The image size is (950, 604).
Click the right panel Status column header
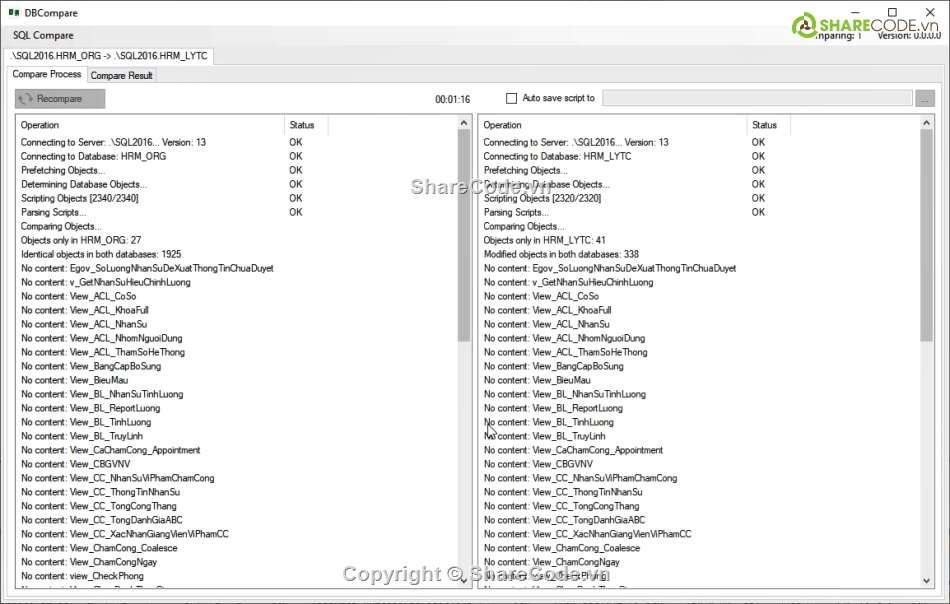(769, 125)
